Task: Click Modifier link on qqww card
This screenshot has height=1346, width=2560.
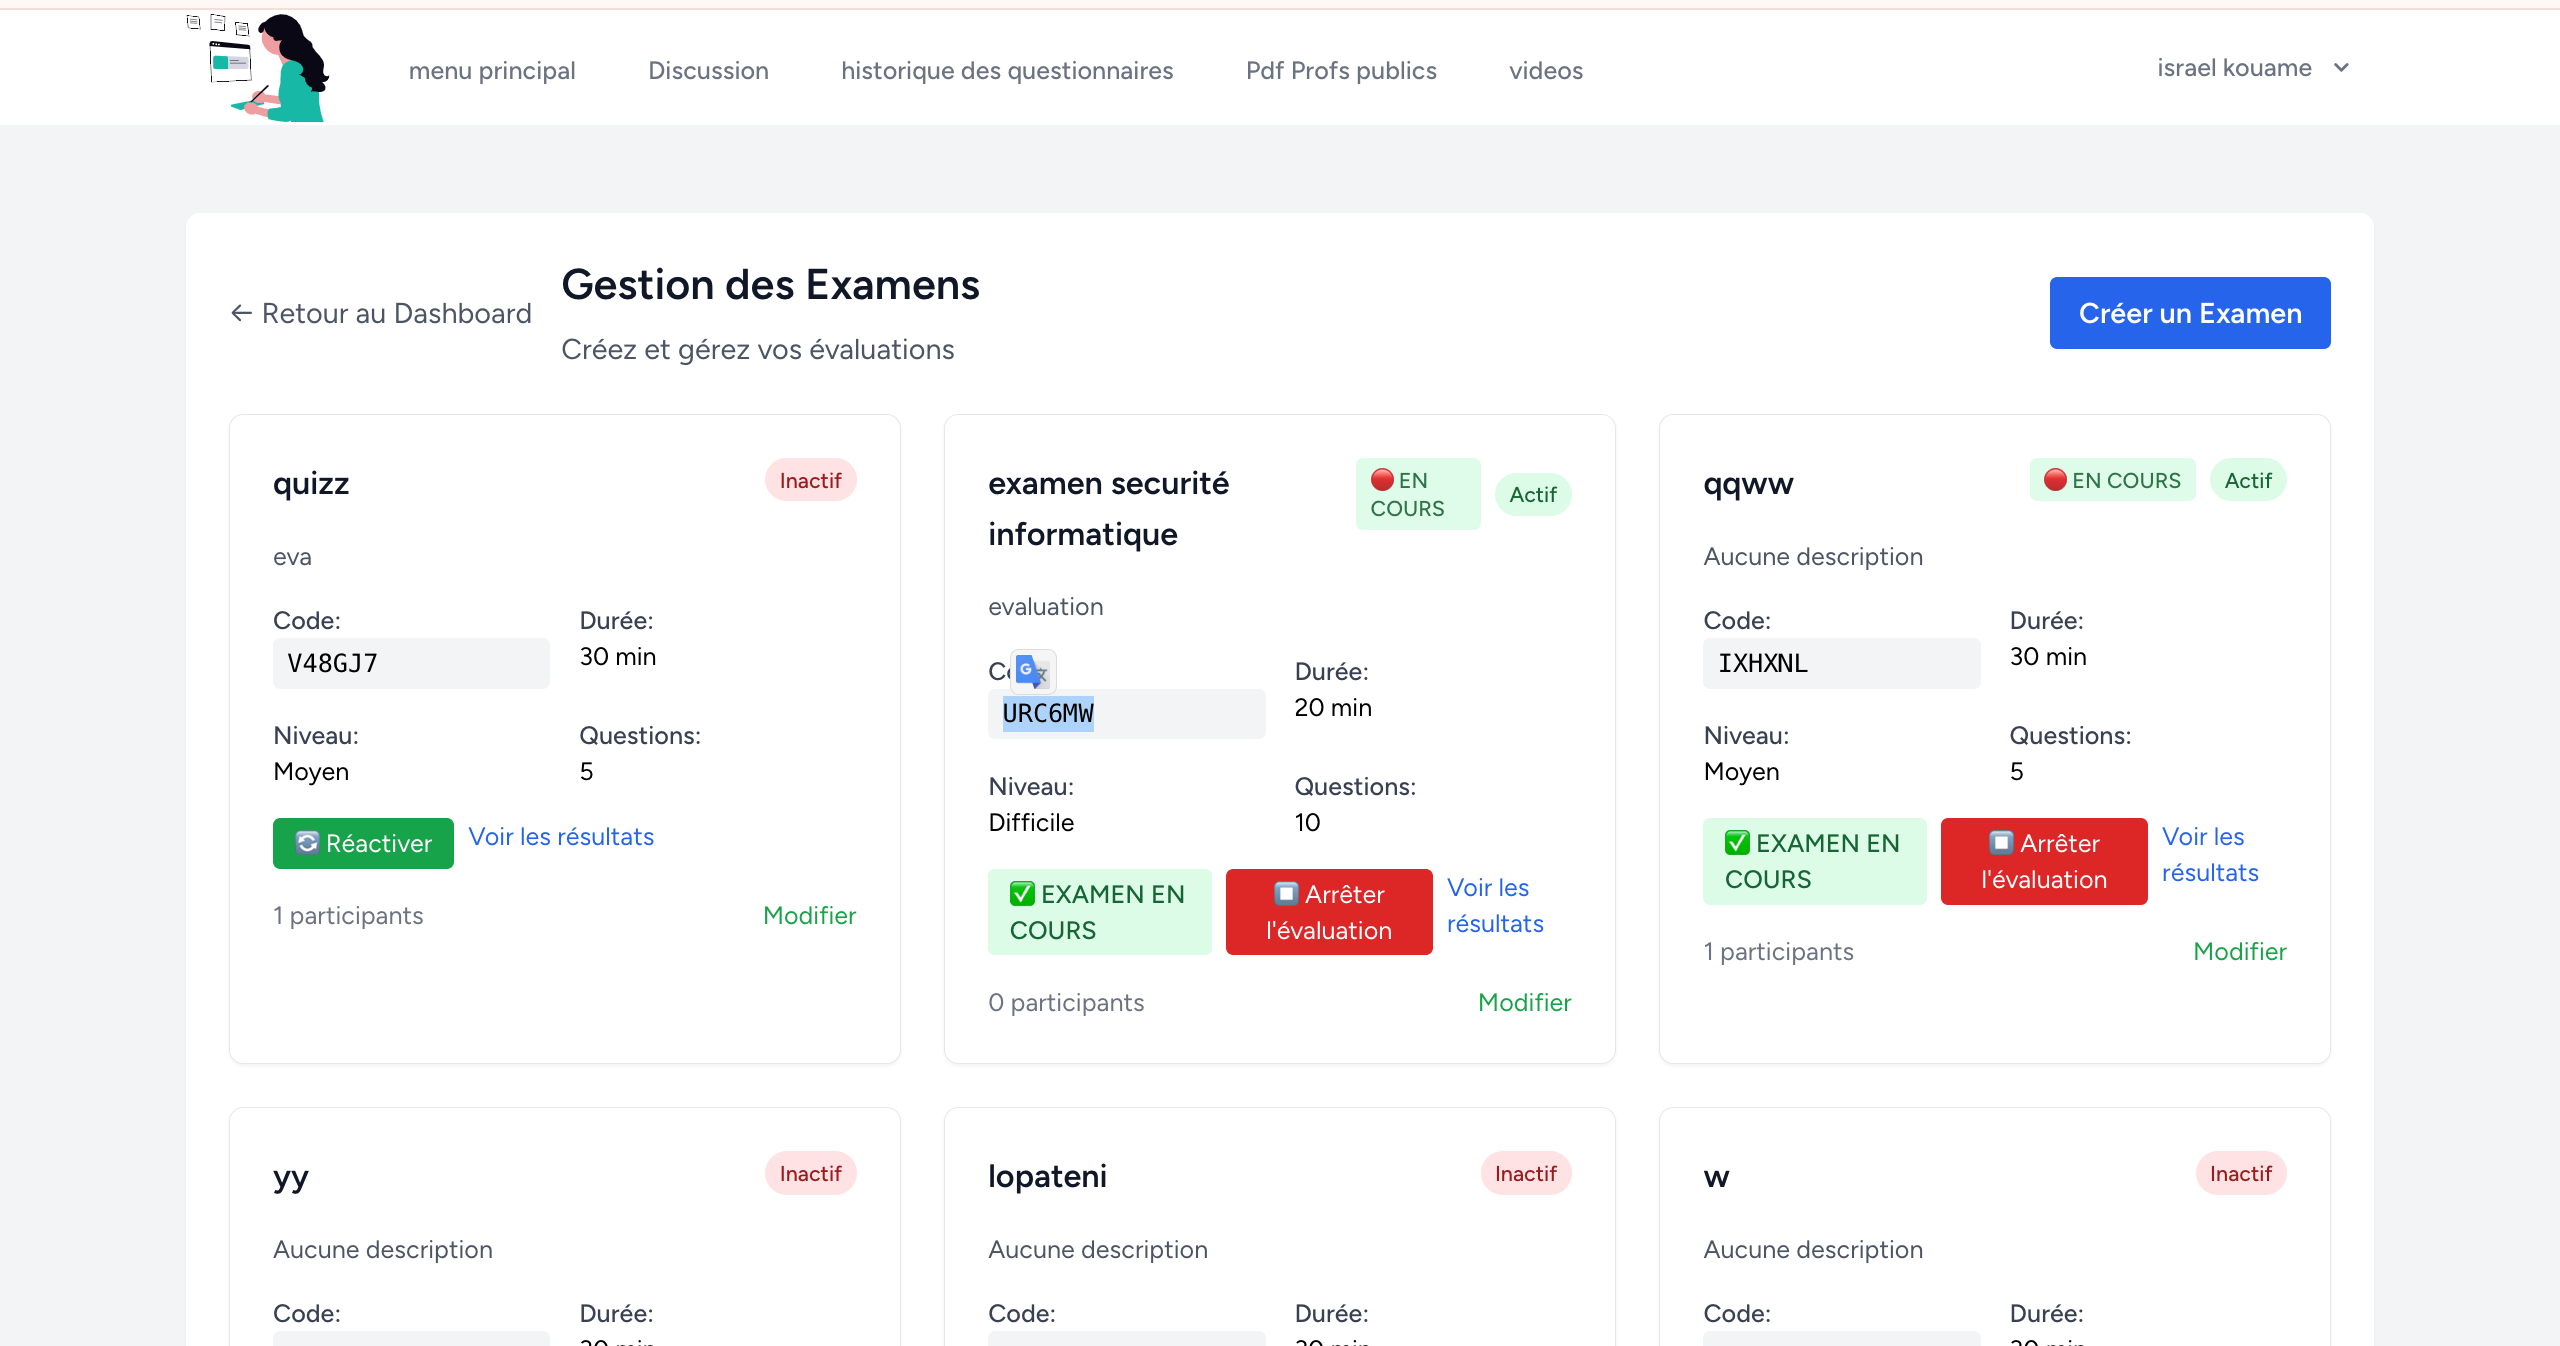Action: point(2239,951)
